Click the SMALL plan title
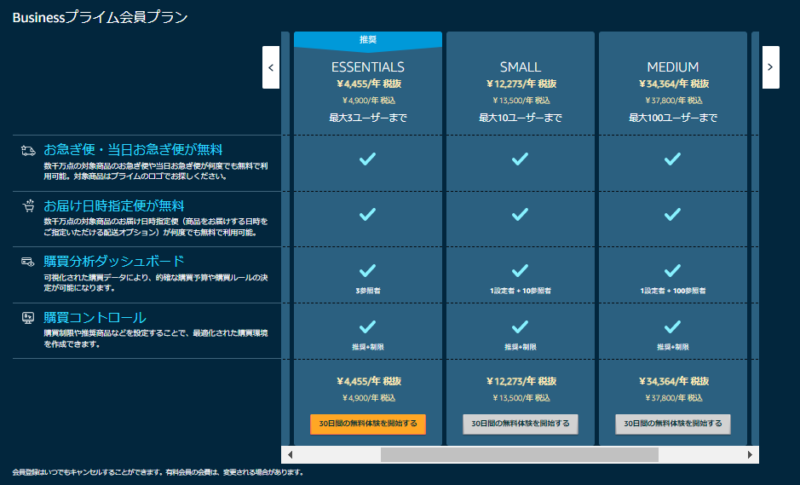This screenshot has width=800, height=485. click(520, 67)
